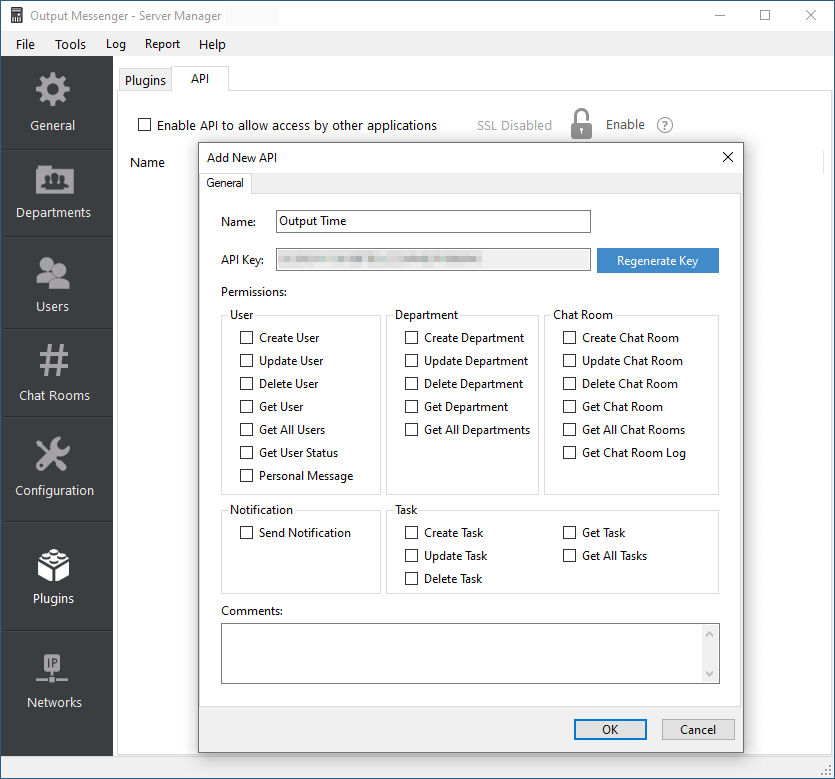Image resolution: width=835 pixels, height=779 pixels.
Task: Check the Get All Chat Rooms permission
Action: point(569,429)
